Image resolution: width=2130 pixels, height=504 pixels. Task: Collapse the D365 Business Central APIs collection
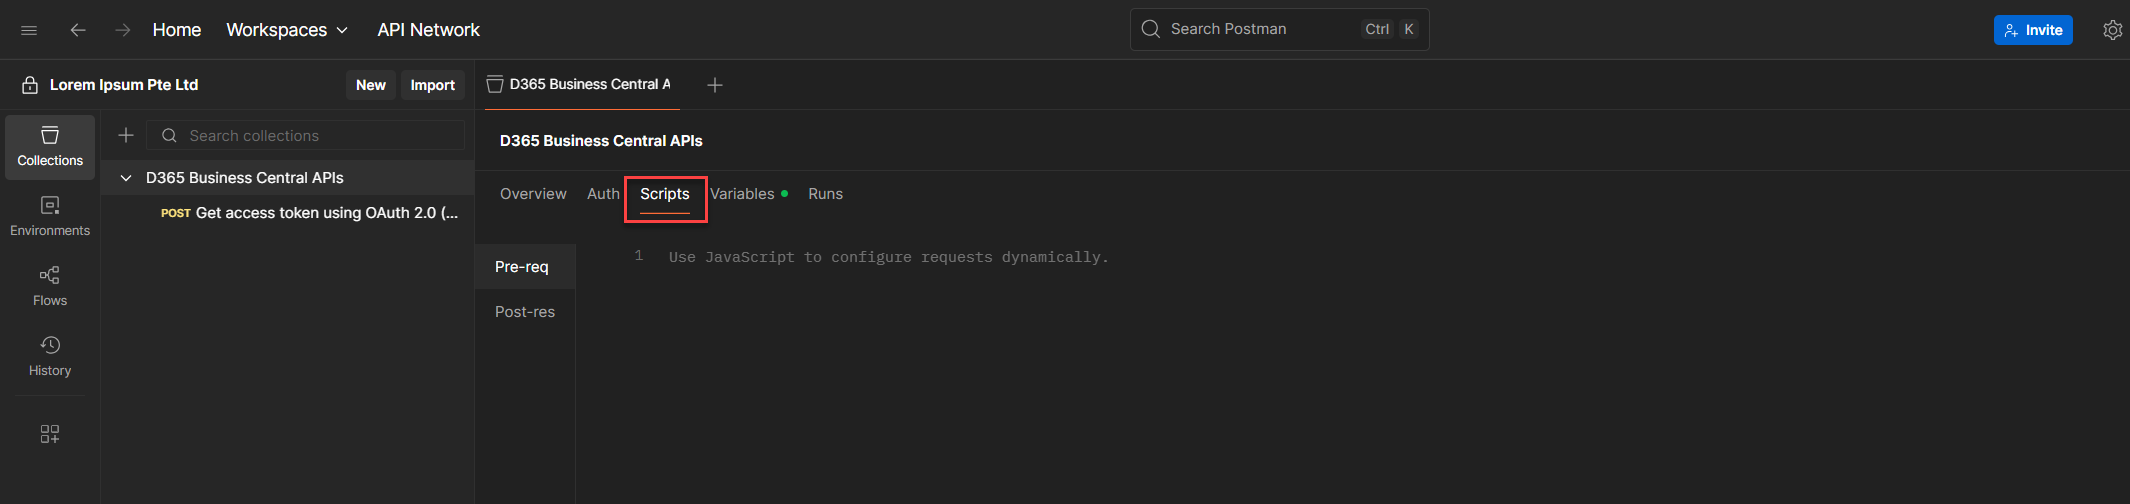[x=126, y=178]
